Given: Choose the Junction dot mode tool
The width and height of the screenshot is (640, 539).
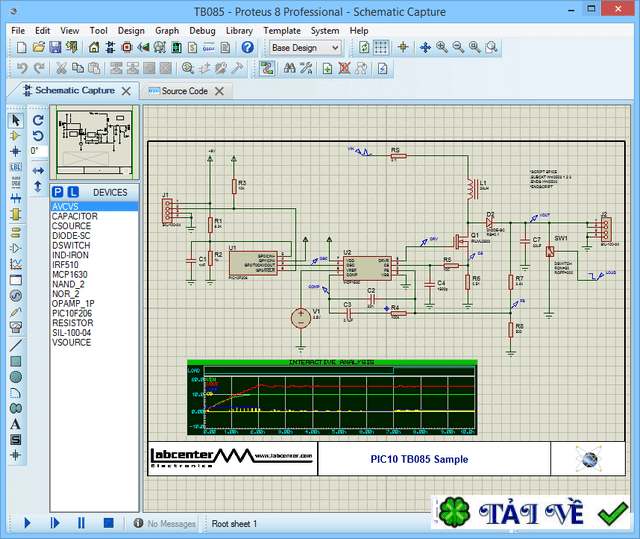Looking at the screenshot, I should [x=16, y=152].
